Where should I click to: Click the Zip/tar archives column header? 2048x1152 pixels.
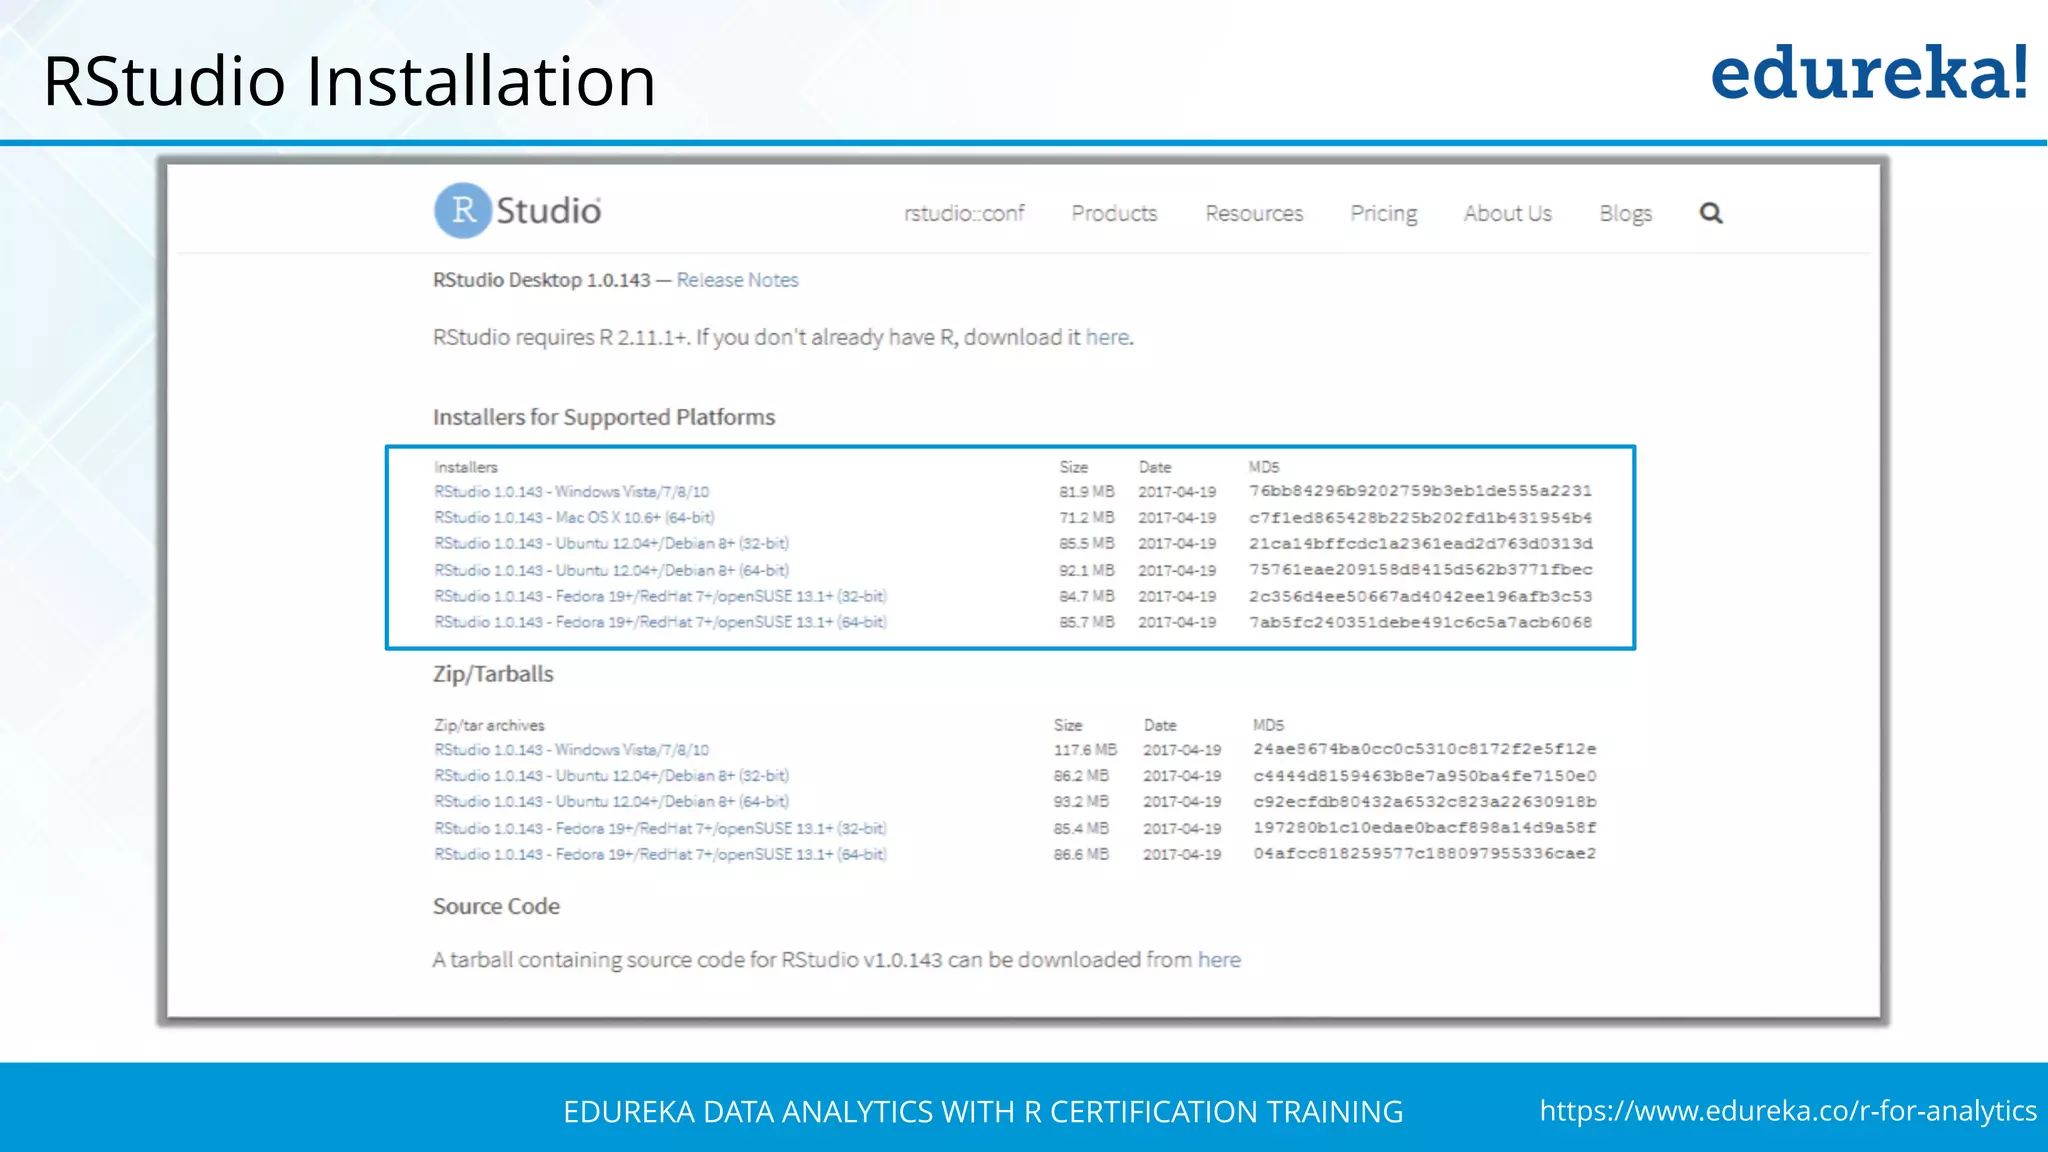[489, 725]
